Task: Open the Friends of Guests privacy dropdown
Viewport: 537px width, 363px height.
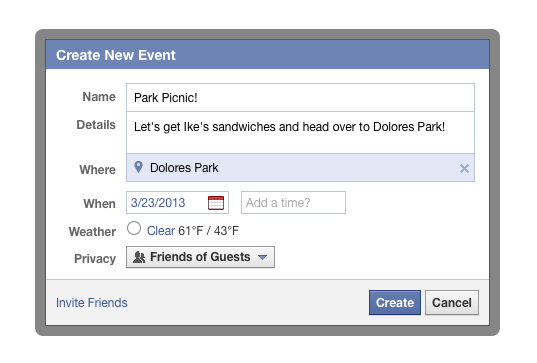Action: 200,257
